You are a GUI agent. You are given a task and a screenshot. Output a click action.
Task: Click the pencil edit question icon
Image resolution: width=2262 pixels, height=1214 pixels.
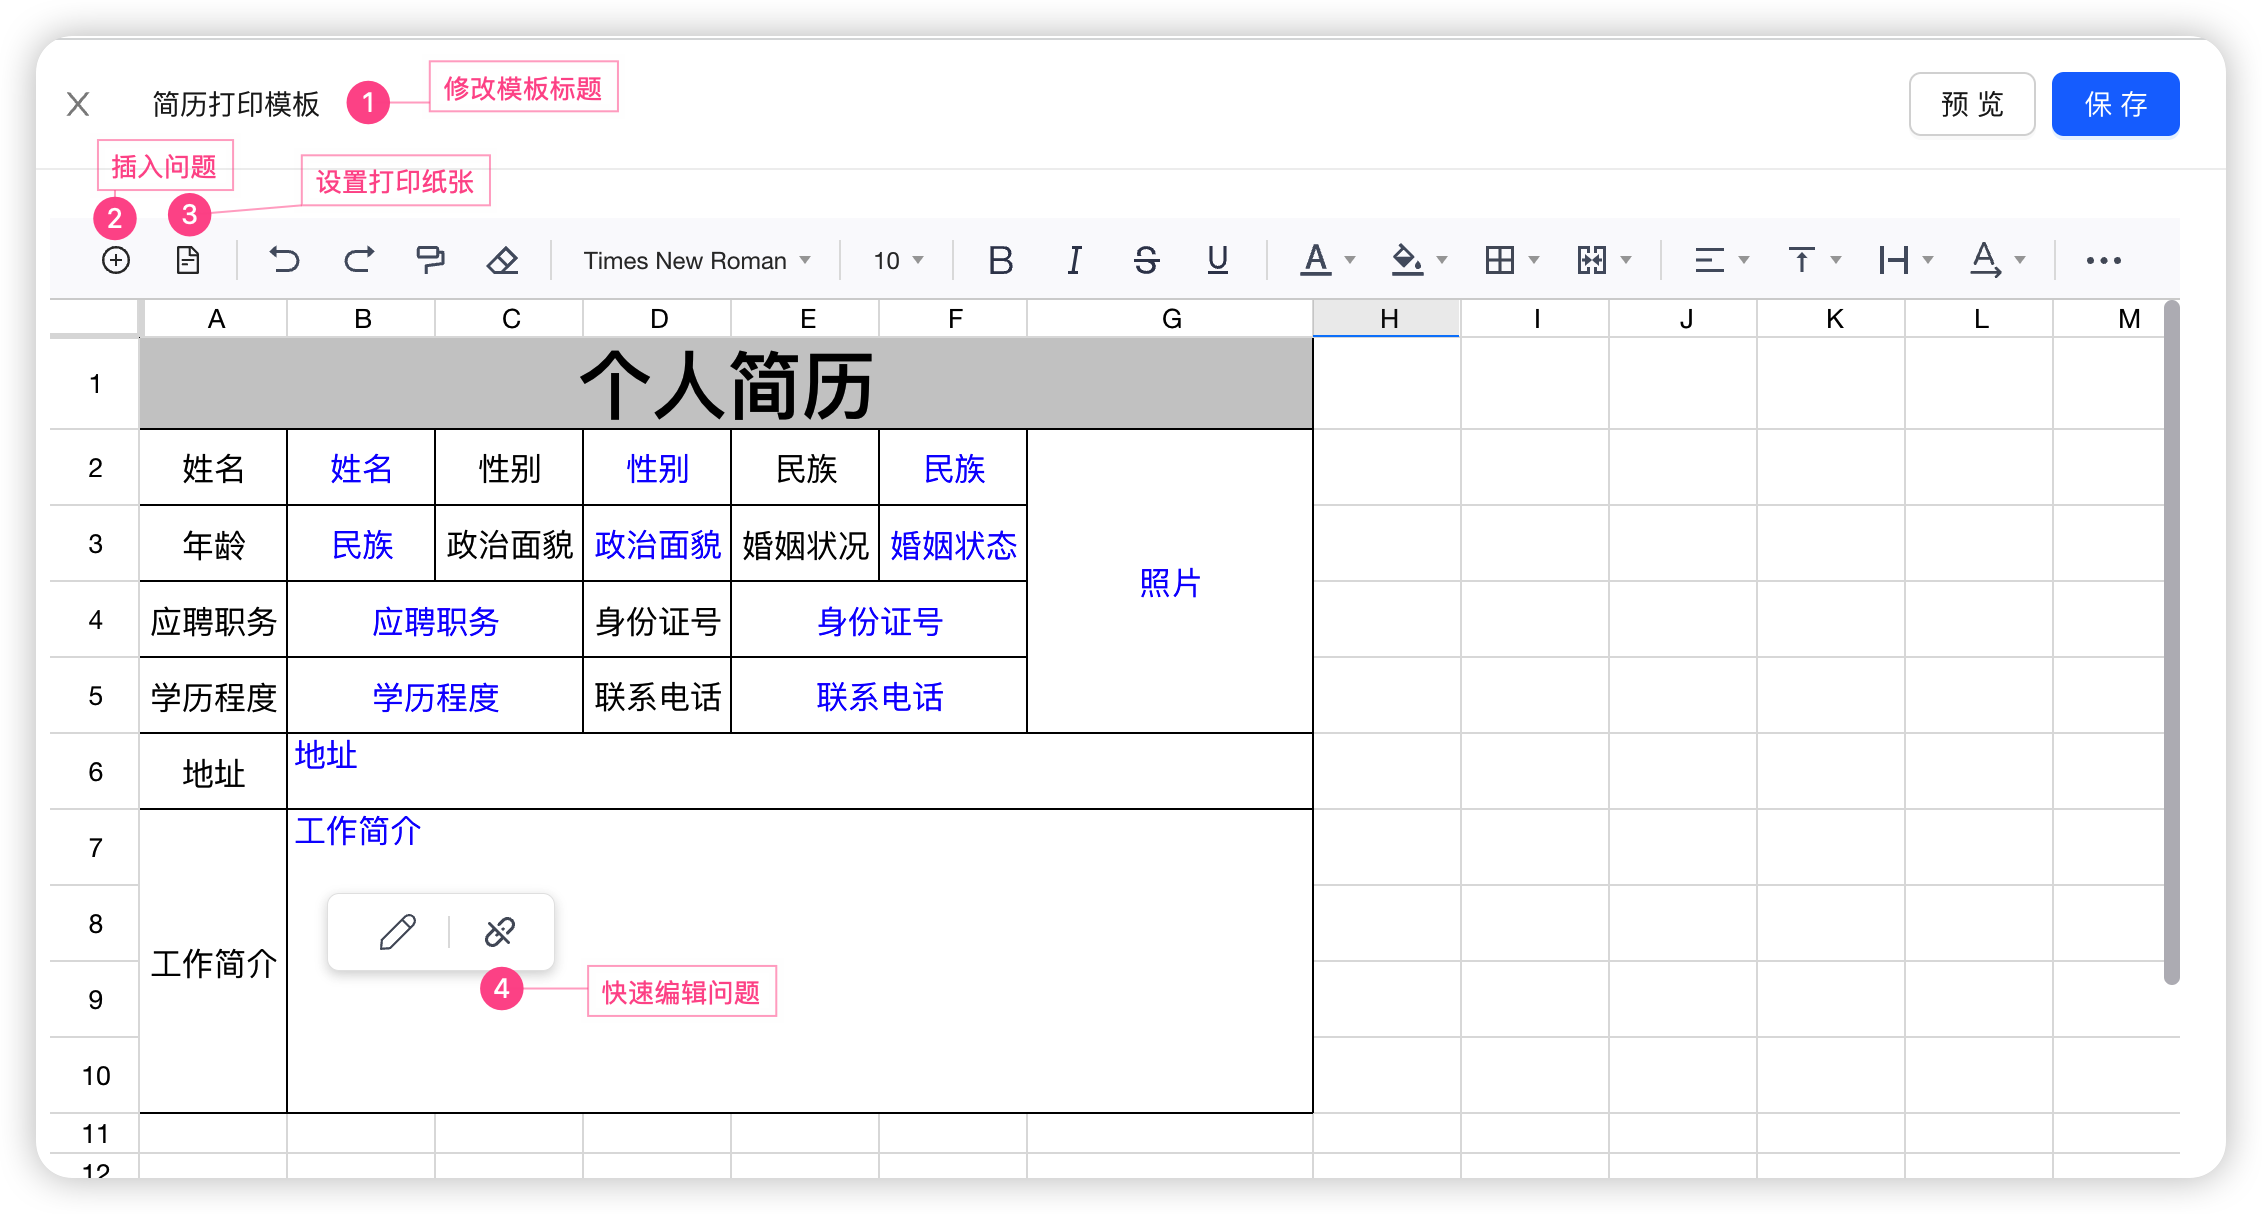pyautogui.click(x=397, y=932)
